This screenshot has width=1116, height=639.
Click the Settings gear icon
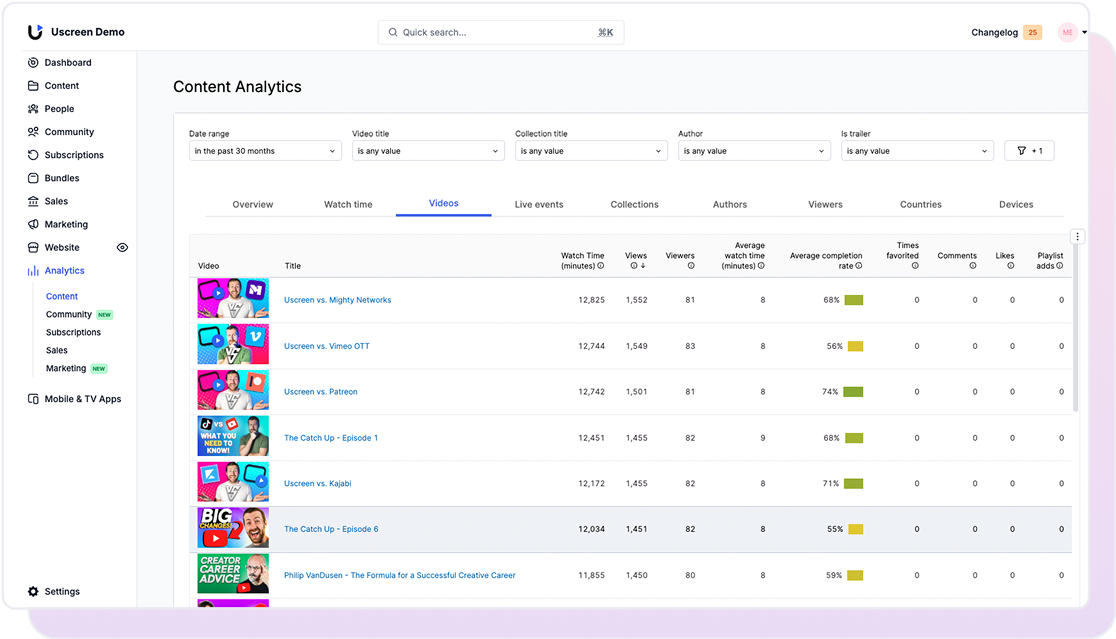[33, 592]
